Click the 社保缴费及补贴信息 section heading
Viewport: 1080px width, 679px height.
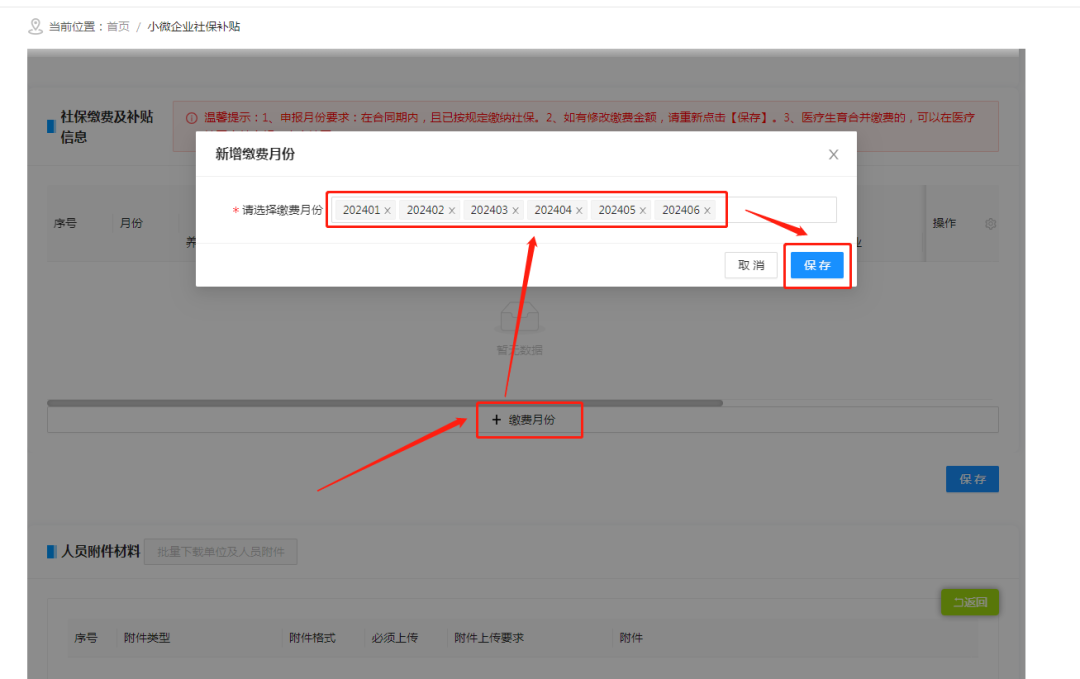coord(107,127)
